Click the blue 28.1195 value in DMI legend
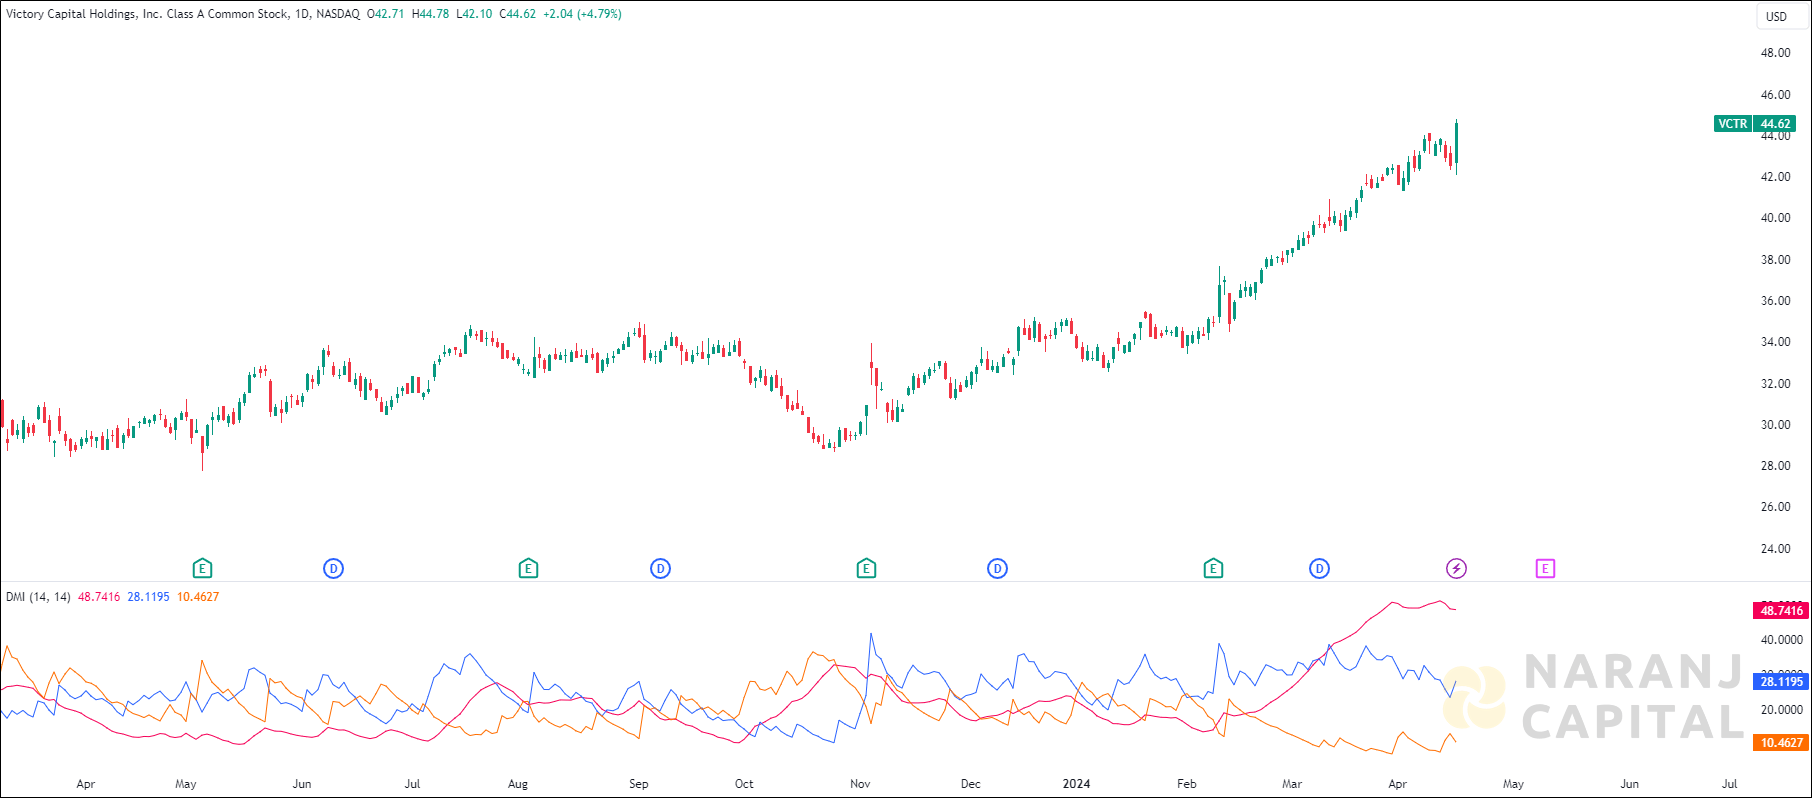 [x=148, y=597]
